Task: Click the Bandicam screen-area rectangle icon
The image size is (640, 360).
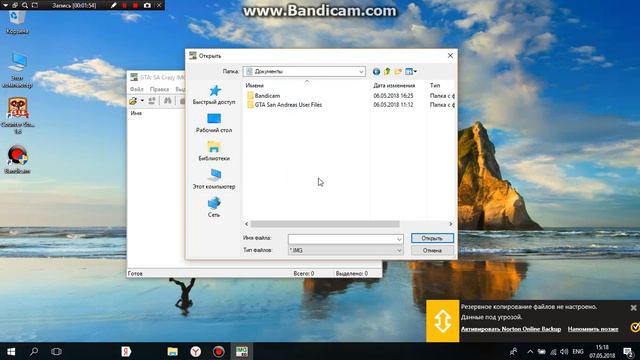Action: click(x=35, y=5)
